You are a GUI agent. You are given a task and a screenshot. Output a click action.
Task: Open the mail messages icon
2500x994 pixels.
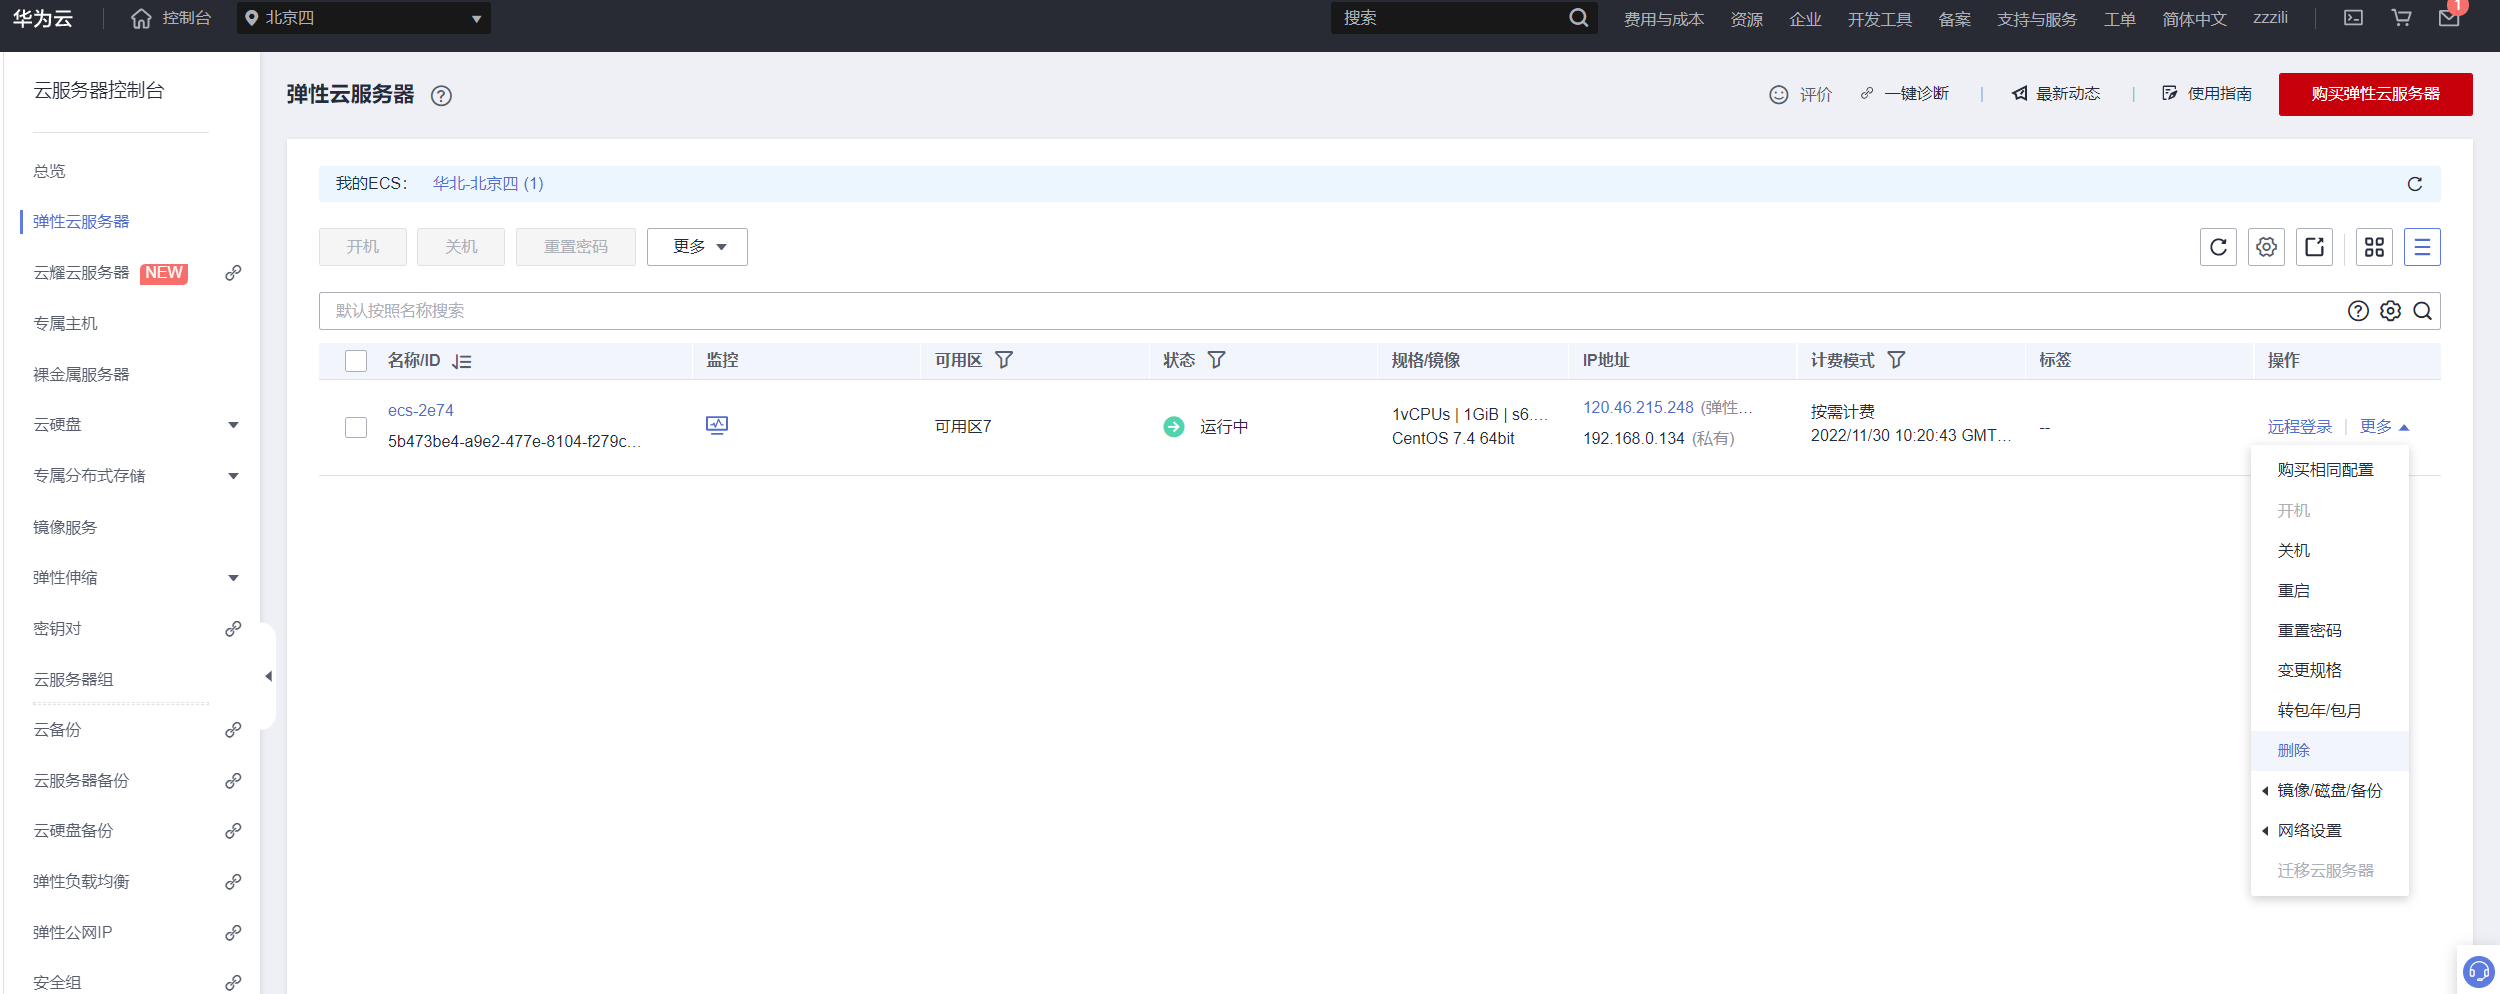[x=2449, y=18]
